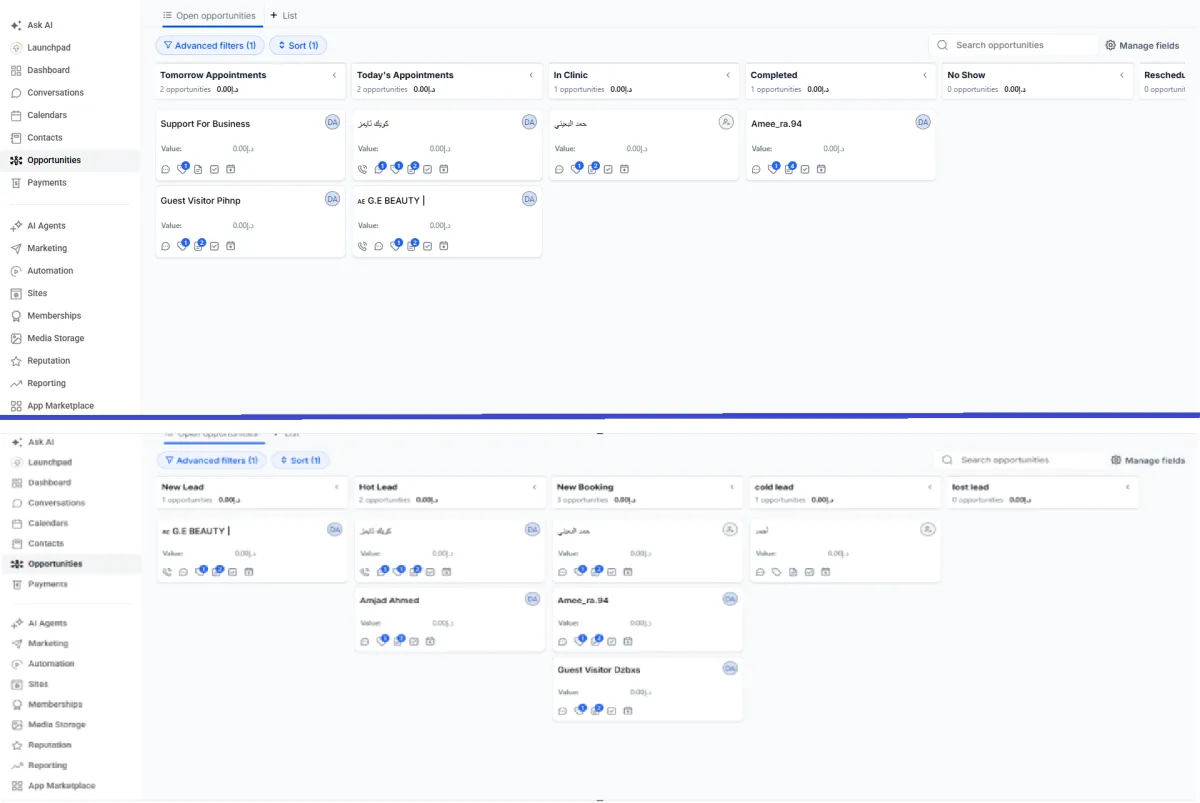The height and width of the screenshot is (803, 1200).
Task: Click notes icon on Amee_ra.94 card in Completed column
Action: tap(789, 169)
